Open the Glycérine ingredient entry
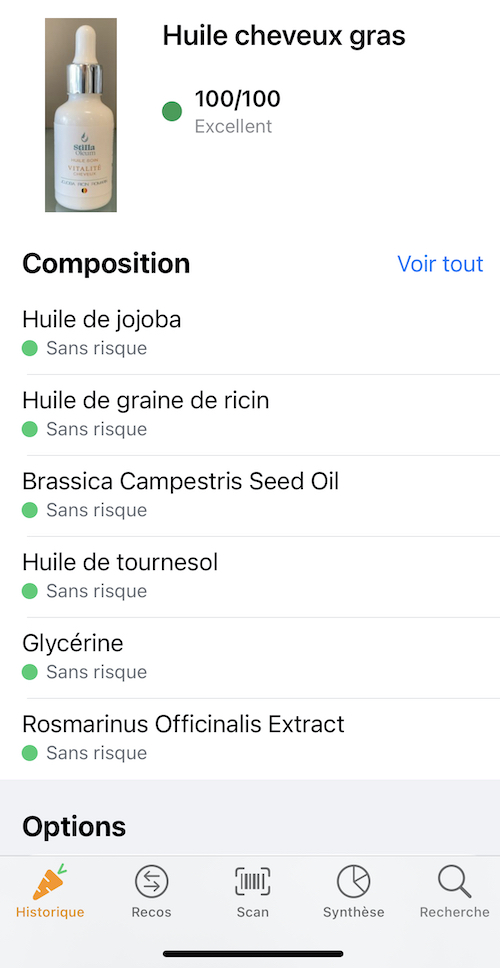Viewport: 500px width, 968px height. pyautogui.click(x=250, y=657)
